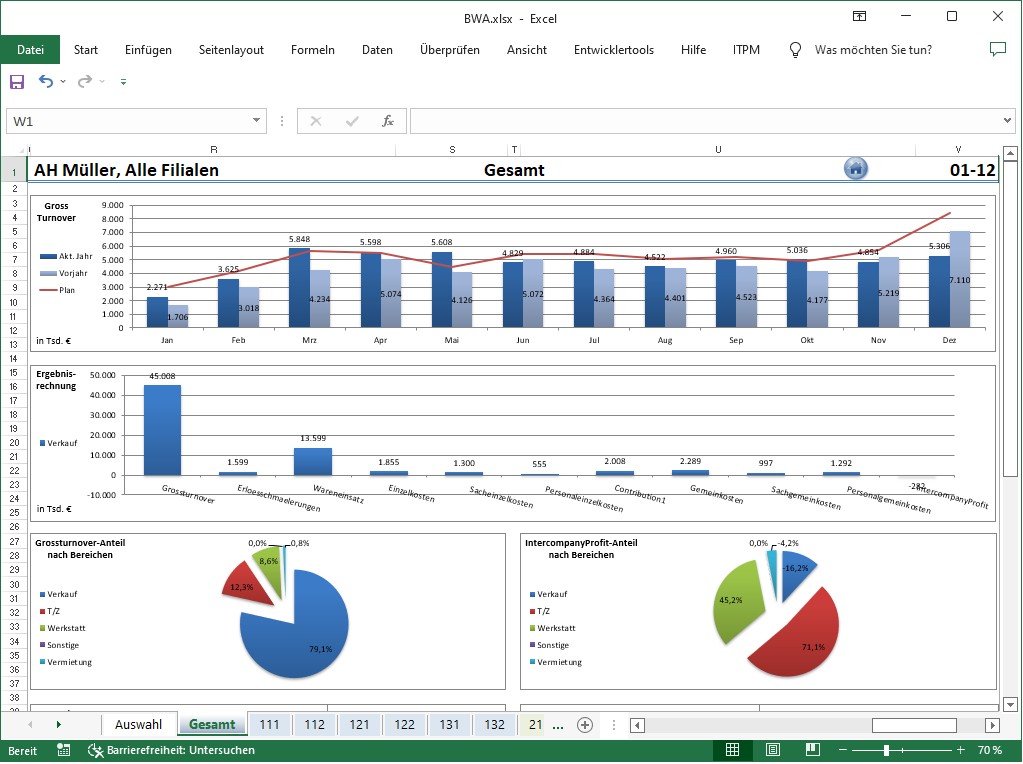This screenshot has height=764, width=1023.
Task: Switch to the Auswahl sheet tab
Action: pyautogui.click(x=138, y=725)
